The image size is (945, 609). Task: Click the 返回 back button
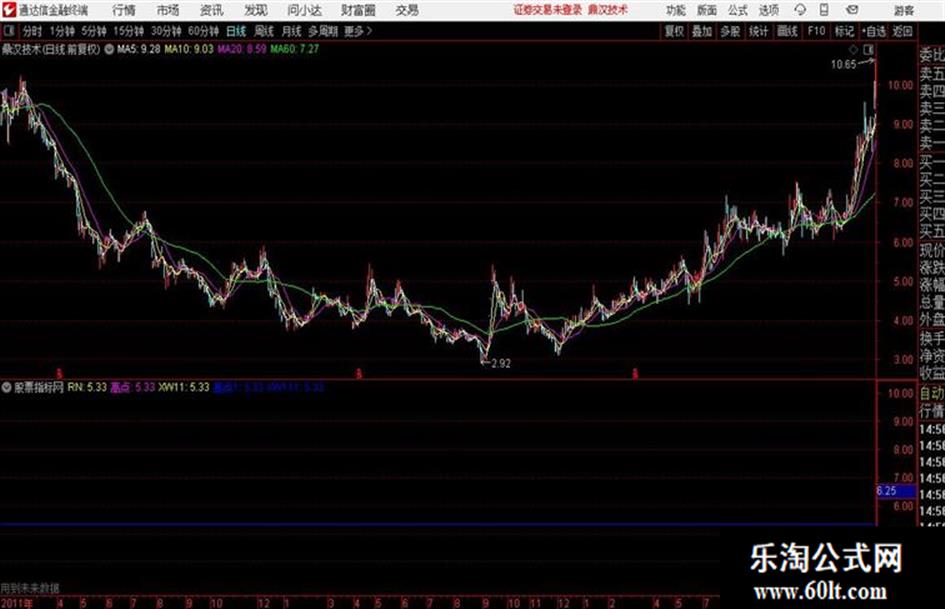coord(903,31)
